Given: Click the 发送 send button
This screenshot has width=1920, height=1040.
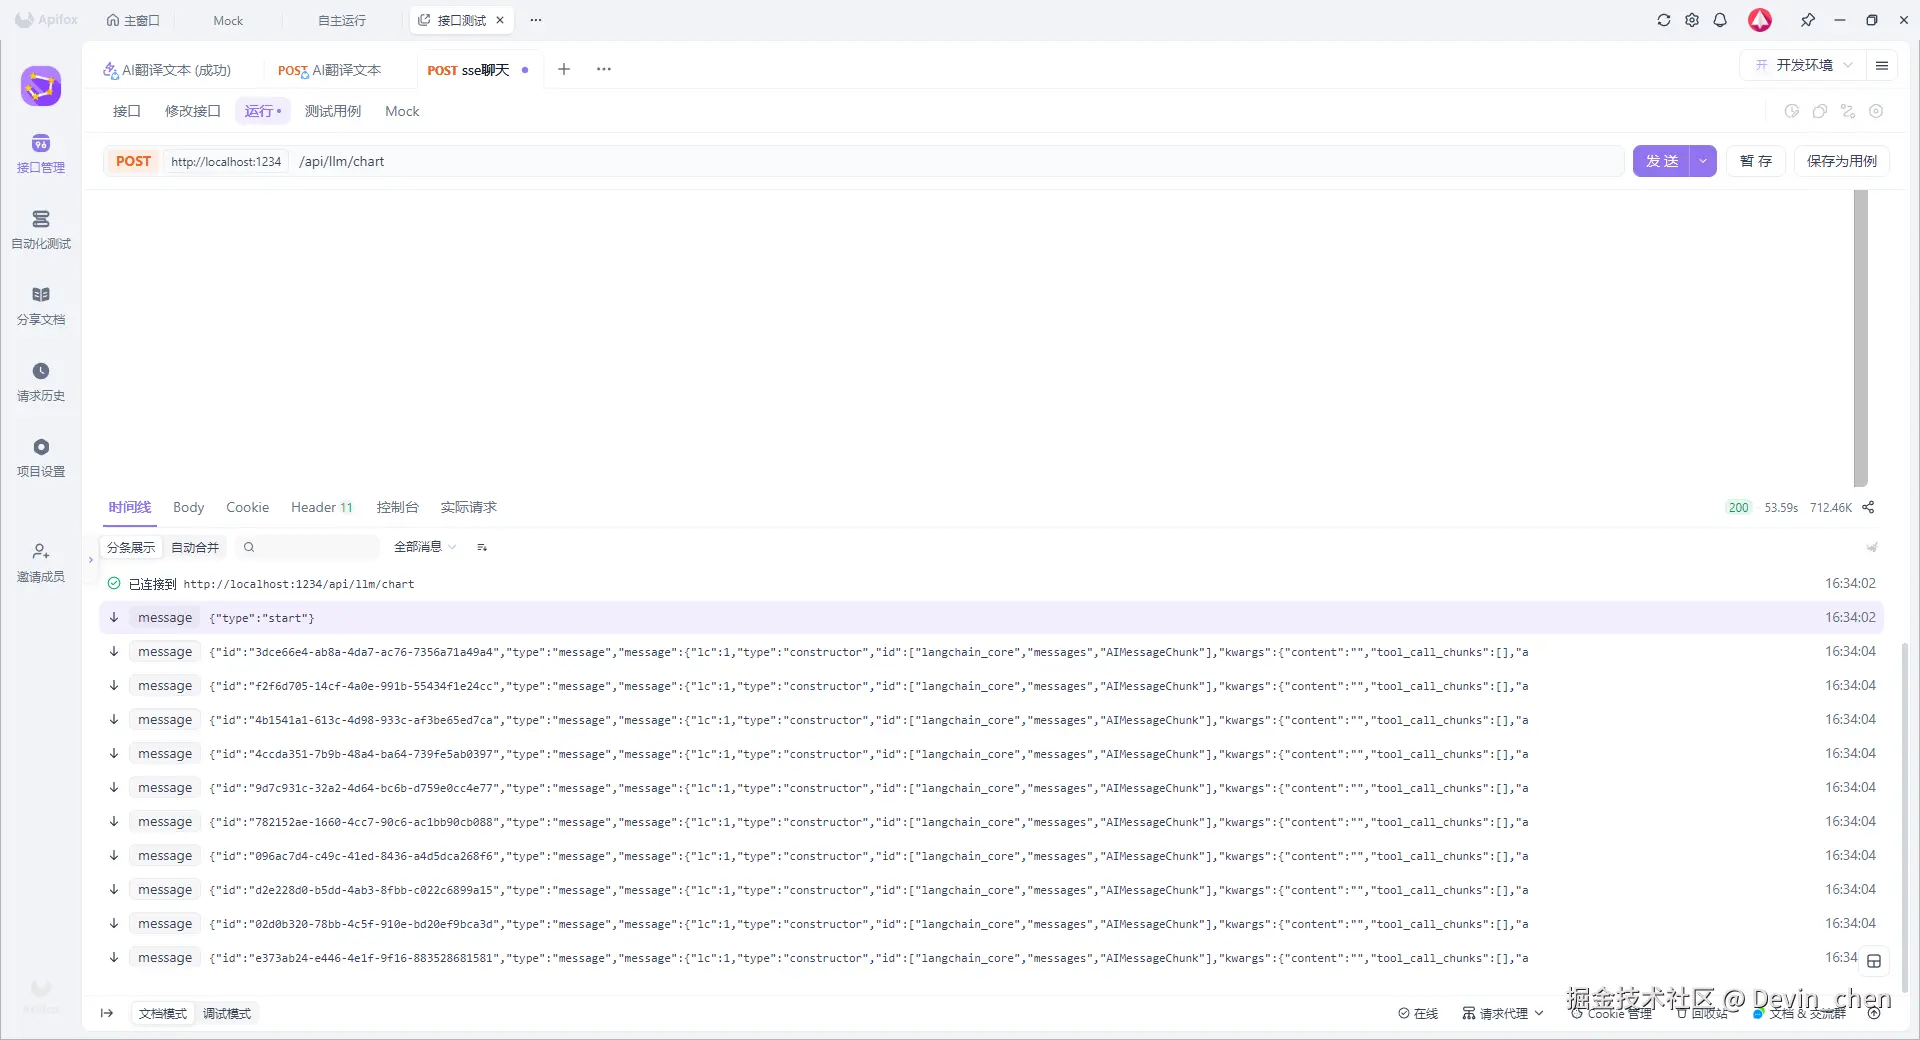Looking at the screenshot, I should (1662, 161).
